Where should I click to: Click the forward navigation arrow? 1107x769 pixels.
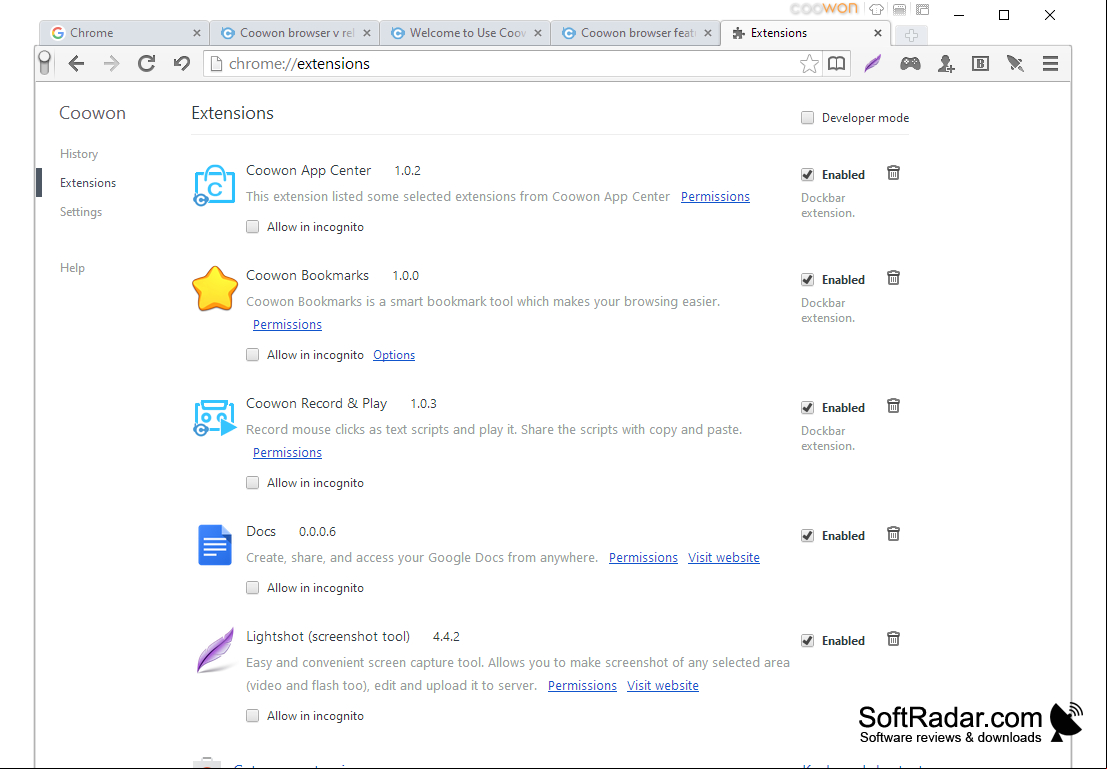[x=112, y=64]
